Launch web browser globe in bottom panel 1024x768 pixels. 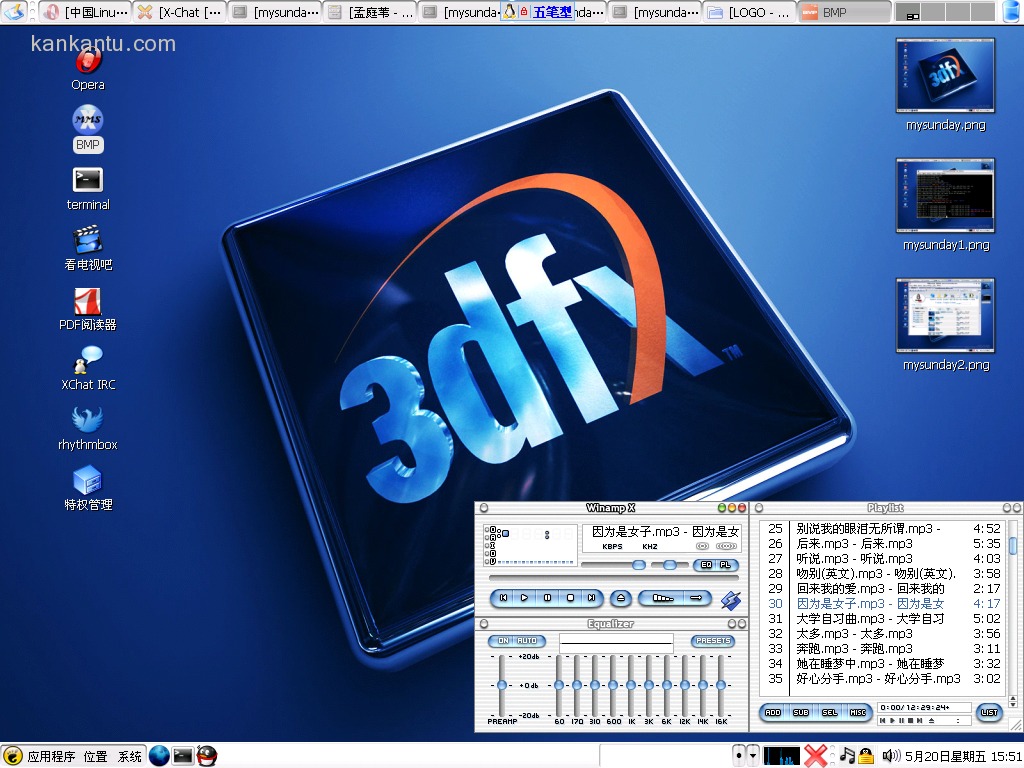[159, 756]
